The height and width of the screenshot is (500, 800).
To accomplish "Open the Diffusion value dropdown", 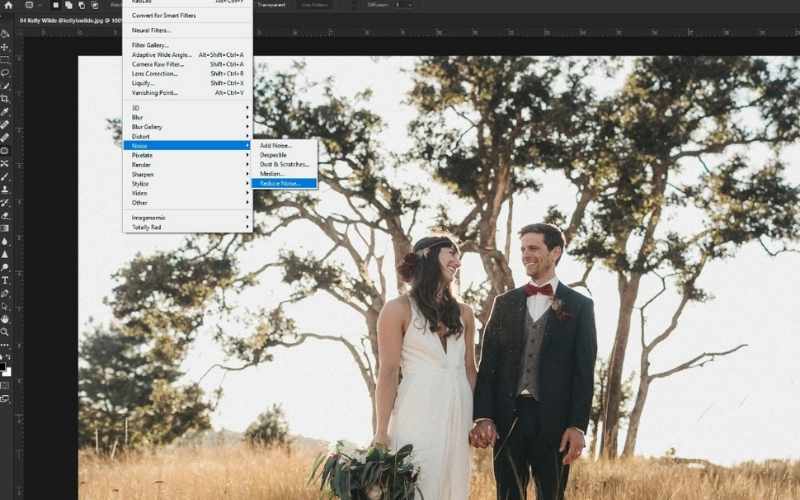I will [409, 5].
